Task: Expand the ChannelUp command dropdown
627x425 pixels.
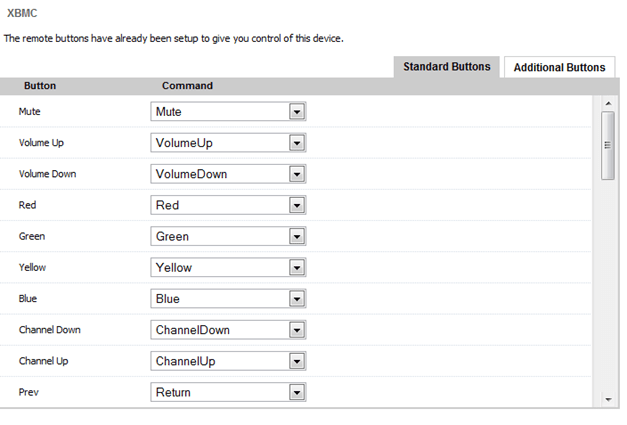Action: coord(296,361)
